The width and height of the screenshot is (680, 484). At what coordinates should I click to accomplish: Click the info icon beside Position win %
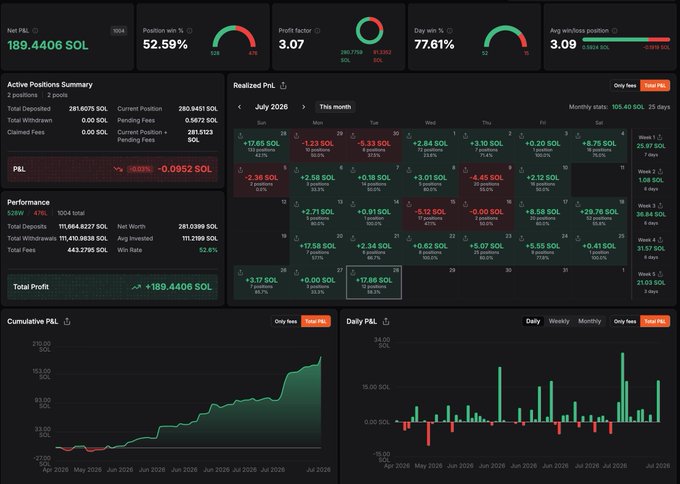tap(190, 31)
